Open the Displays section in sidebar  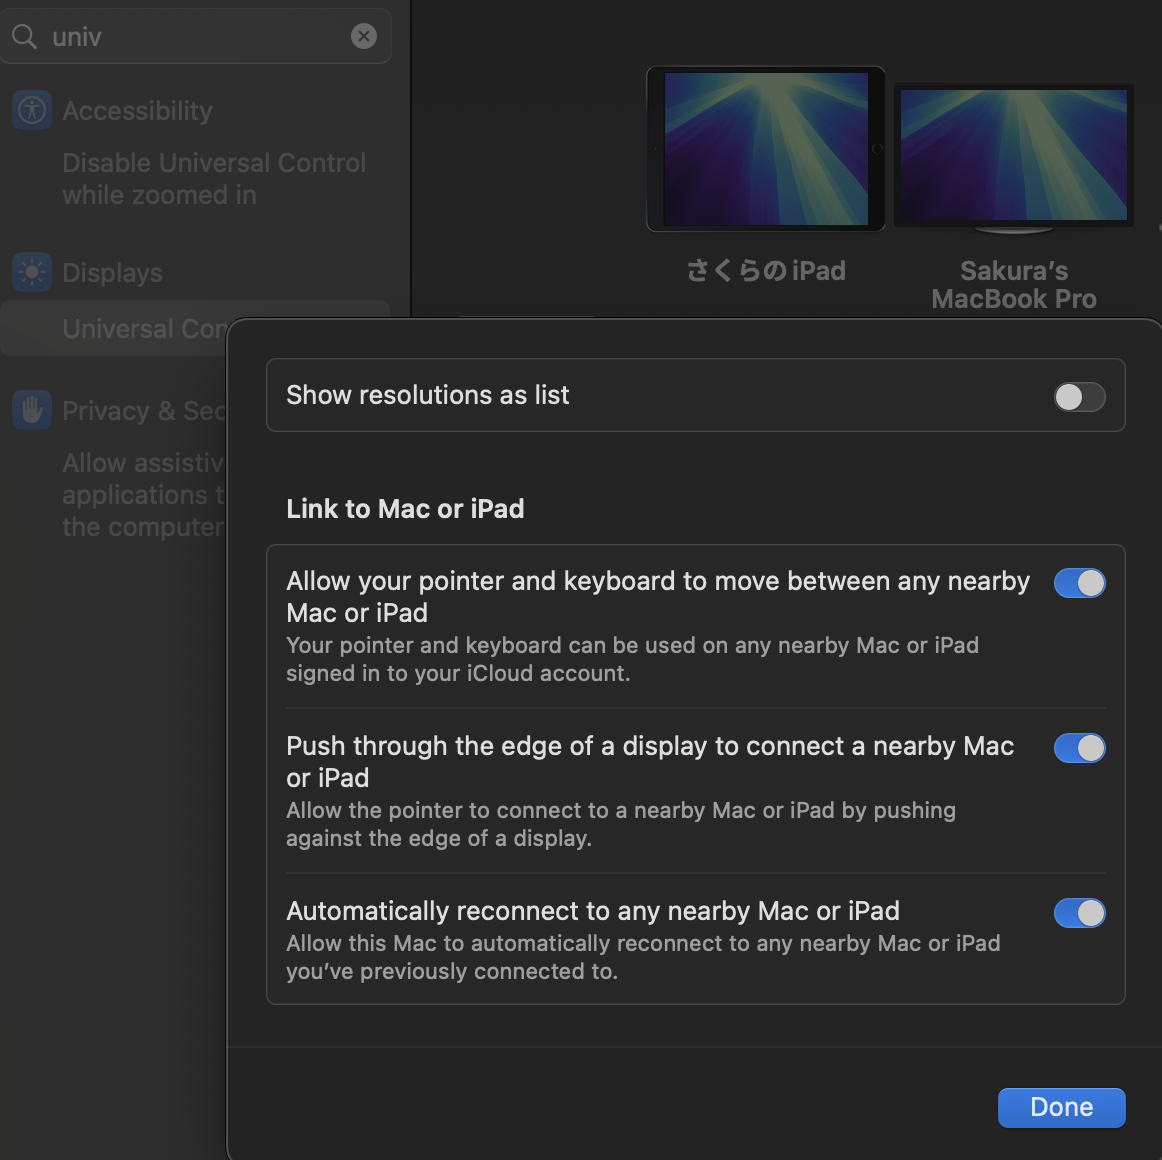pos(112,273)
